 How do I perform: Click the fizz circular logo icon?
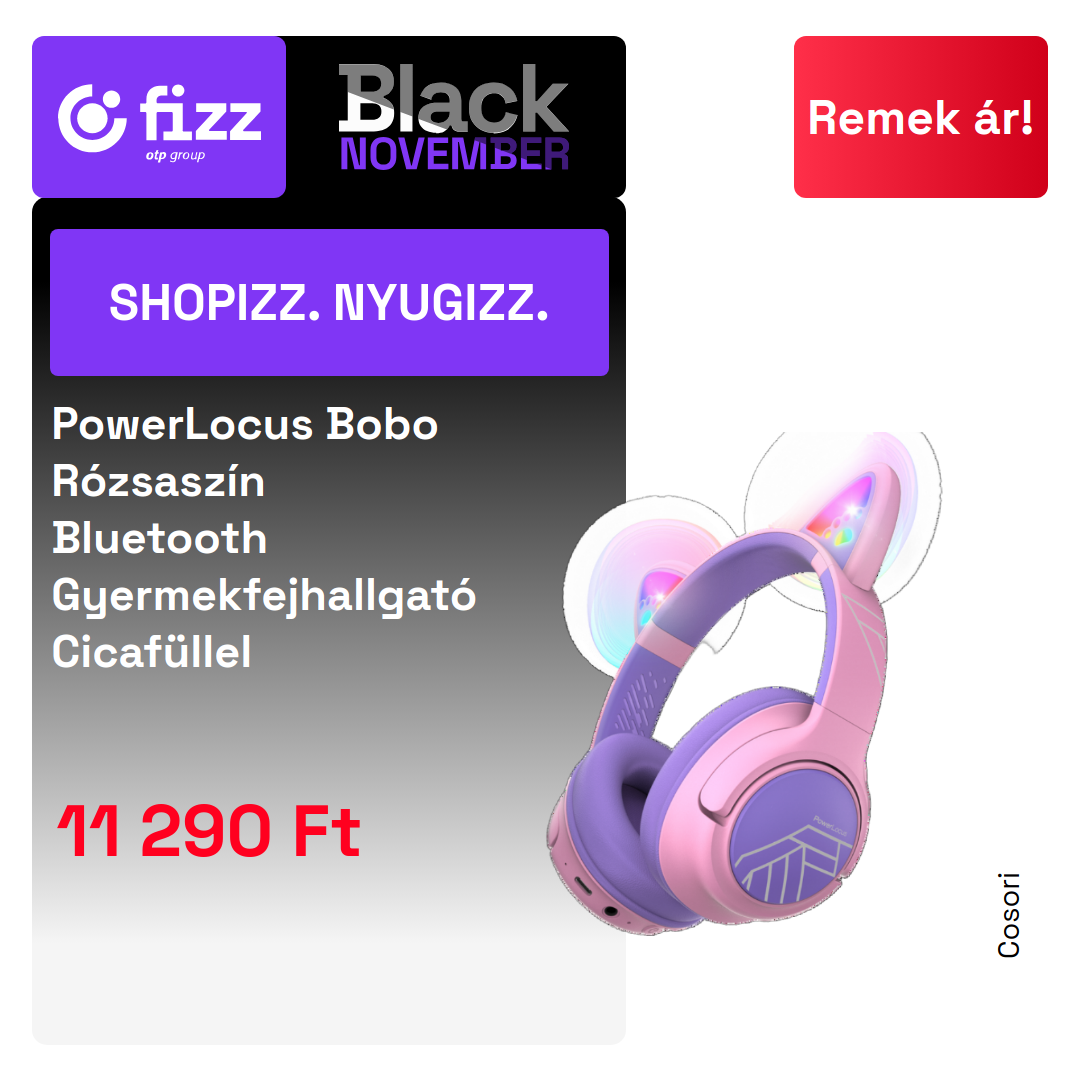pos(92,118)
